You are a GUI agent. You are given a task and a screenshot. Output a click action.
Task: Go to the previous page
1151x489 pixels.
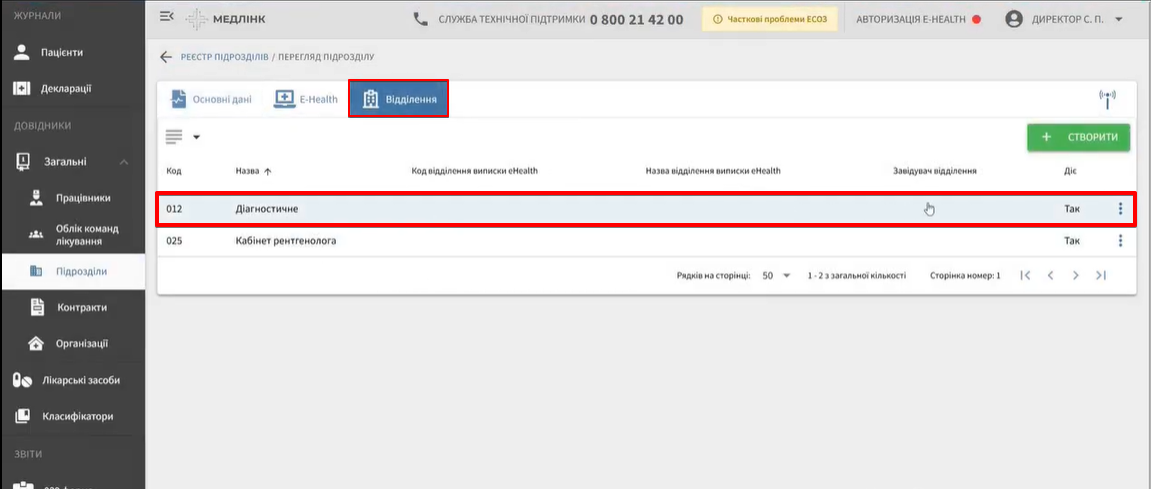point(1050,276)
